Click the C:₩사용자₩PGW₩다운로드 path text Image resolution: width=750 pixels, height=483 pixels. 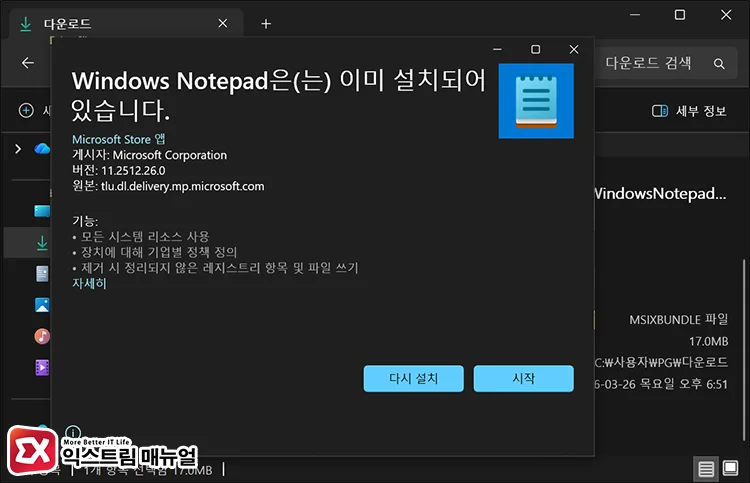pyautogui.click(x=662, y=362)
